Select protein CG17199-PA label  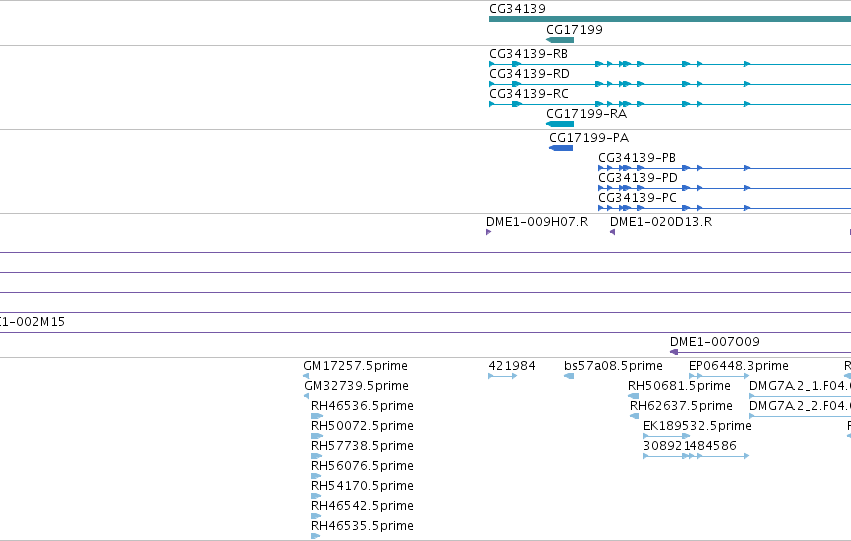[589, 138]
